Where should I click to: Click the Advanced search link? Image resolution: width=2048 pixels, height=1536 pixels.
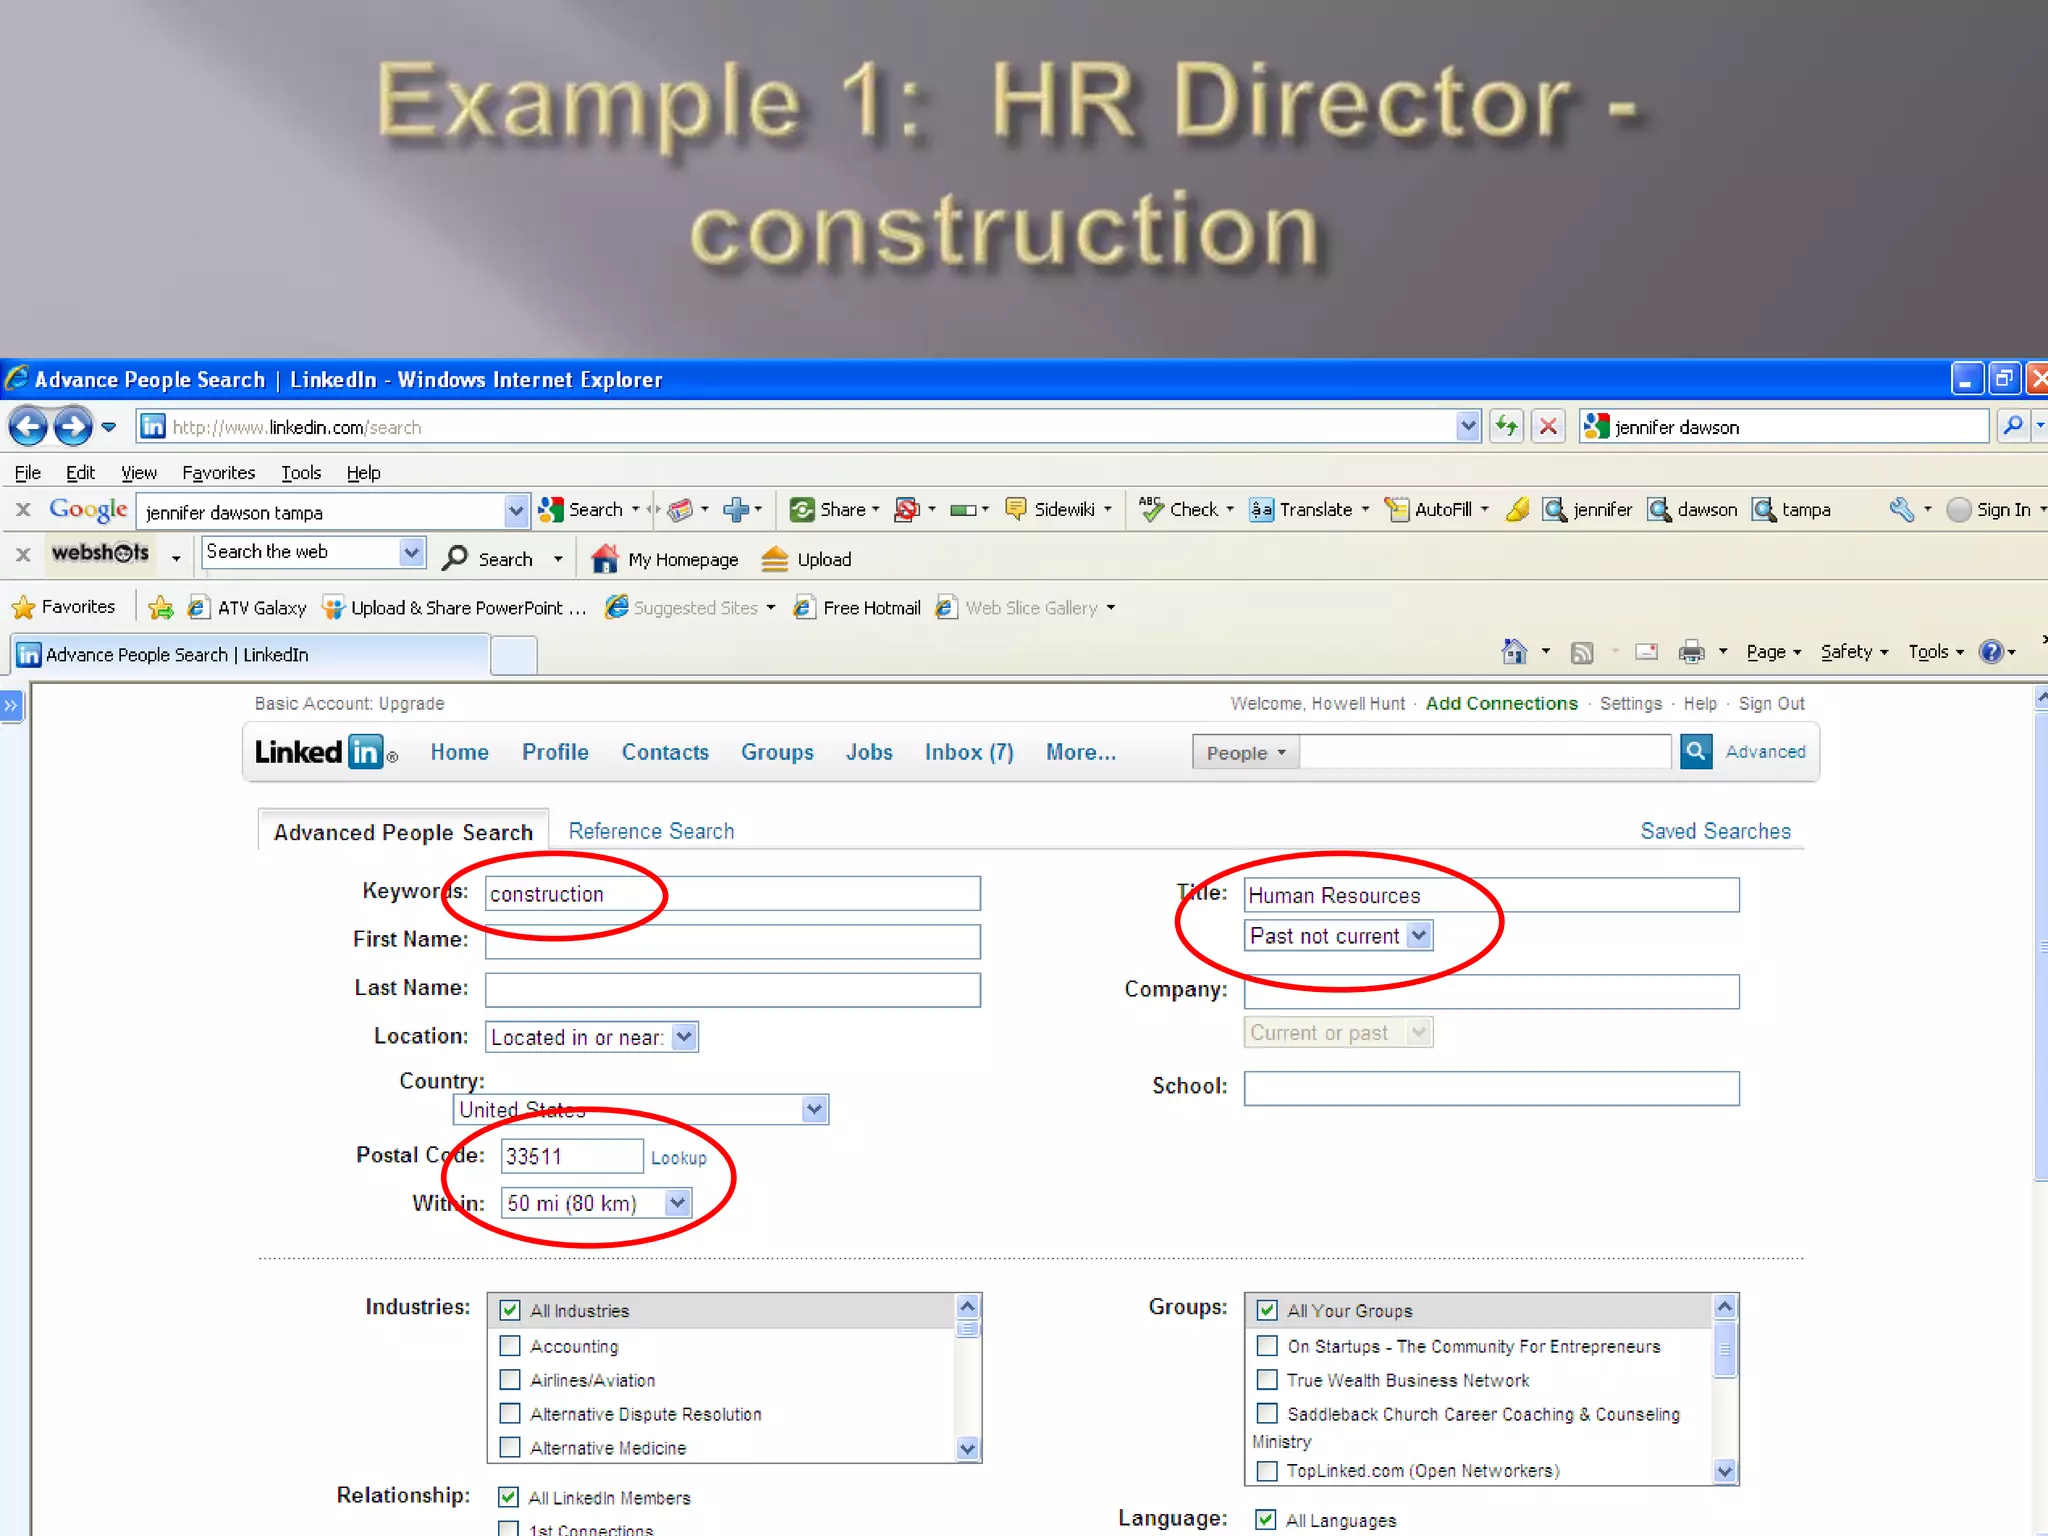click(x=1765, y=751)
